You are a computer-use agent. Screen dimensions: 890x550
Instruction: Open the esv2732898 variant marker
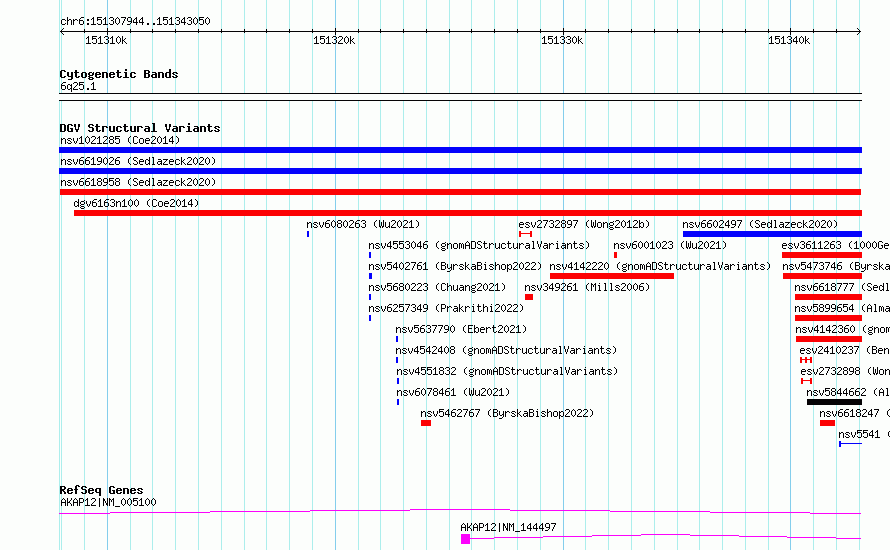[807, 381]
